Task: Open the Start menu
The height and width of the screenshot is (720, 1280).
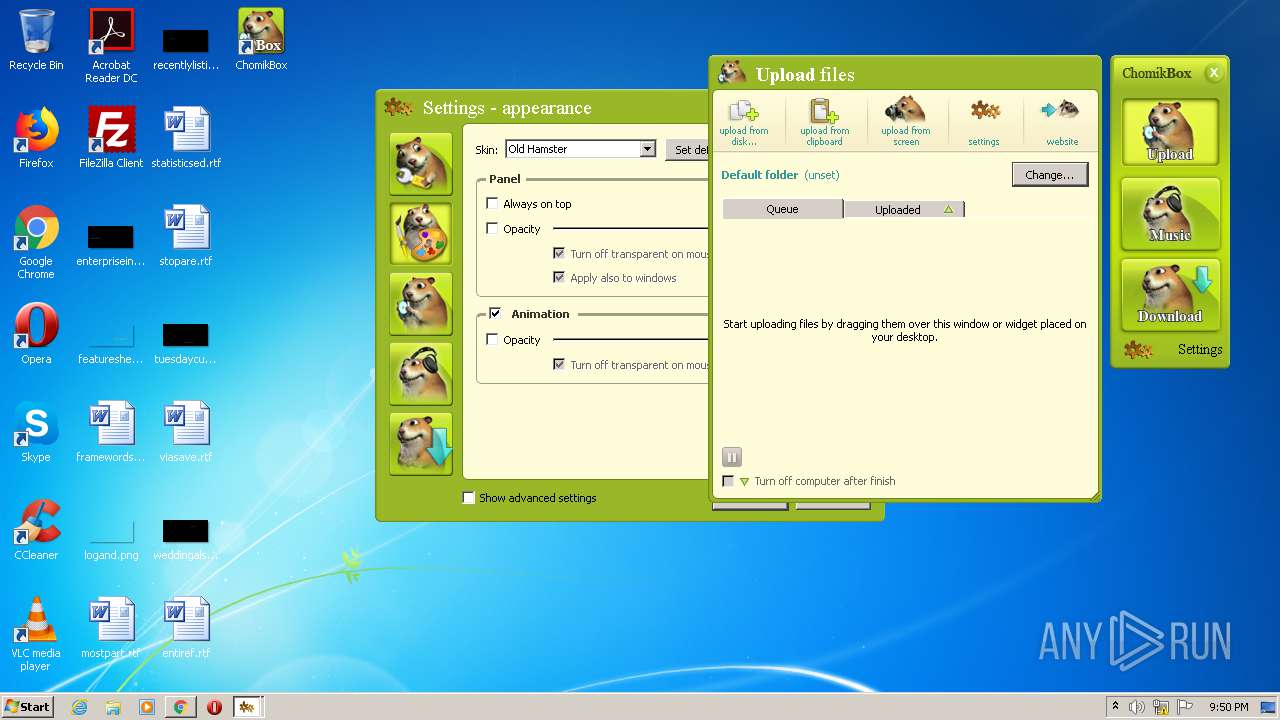Action: point(28,706)
